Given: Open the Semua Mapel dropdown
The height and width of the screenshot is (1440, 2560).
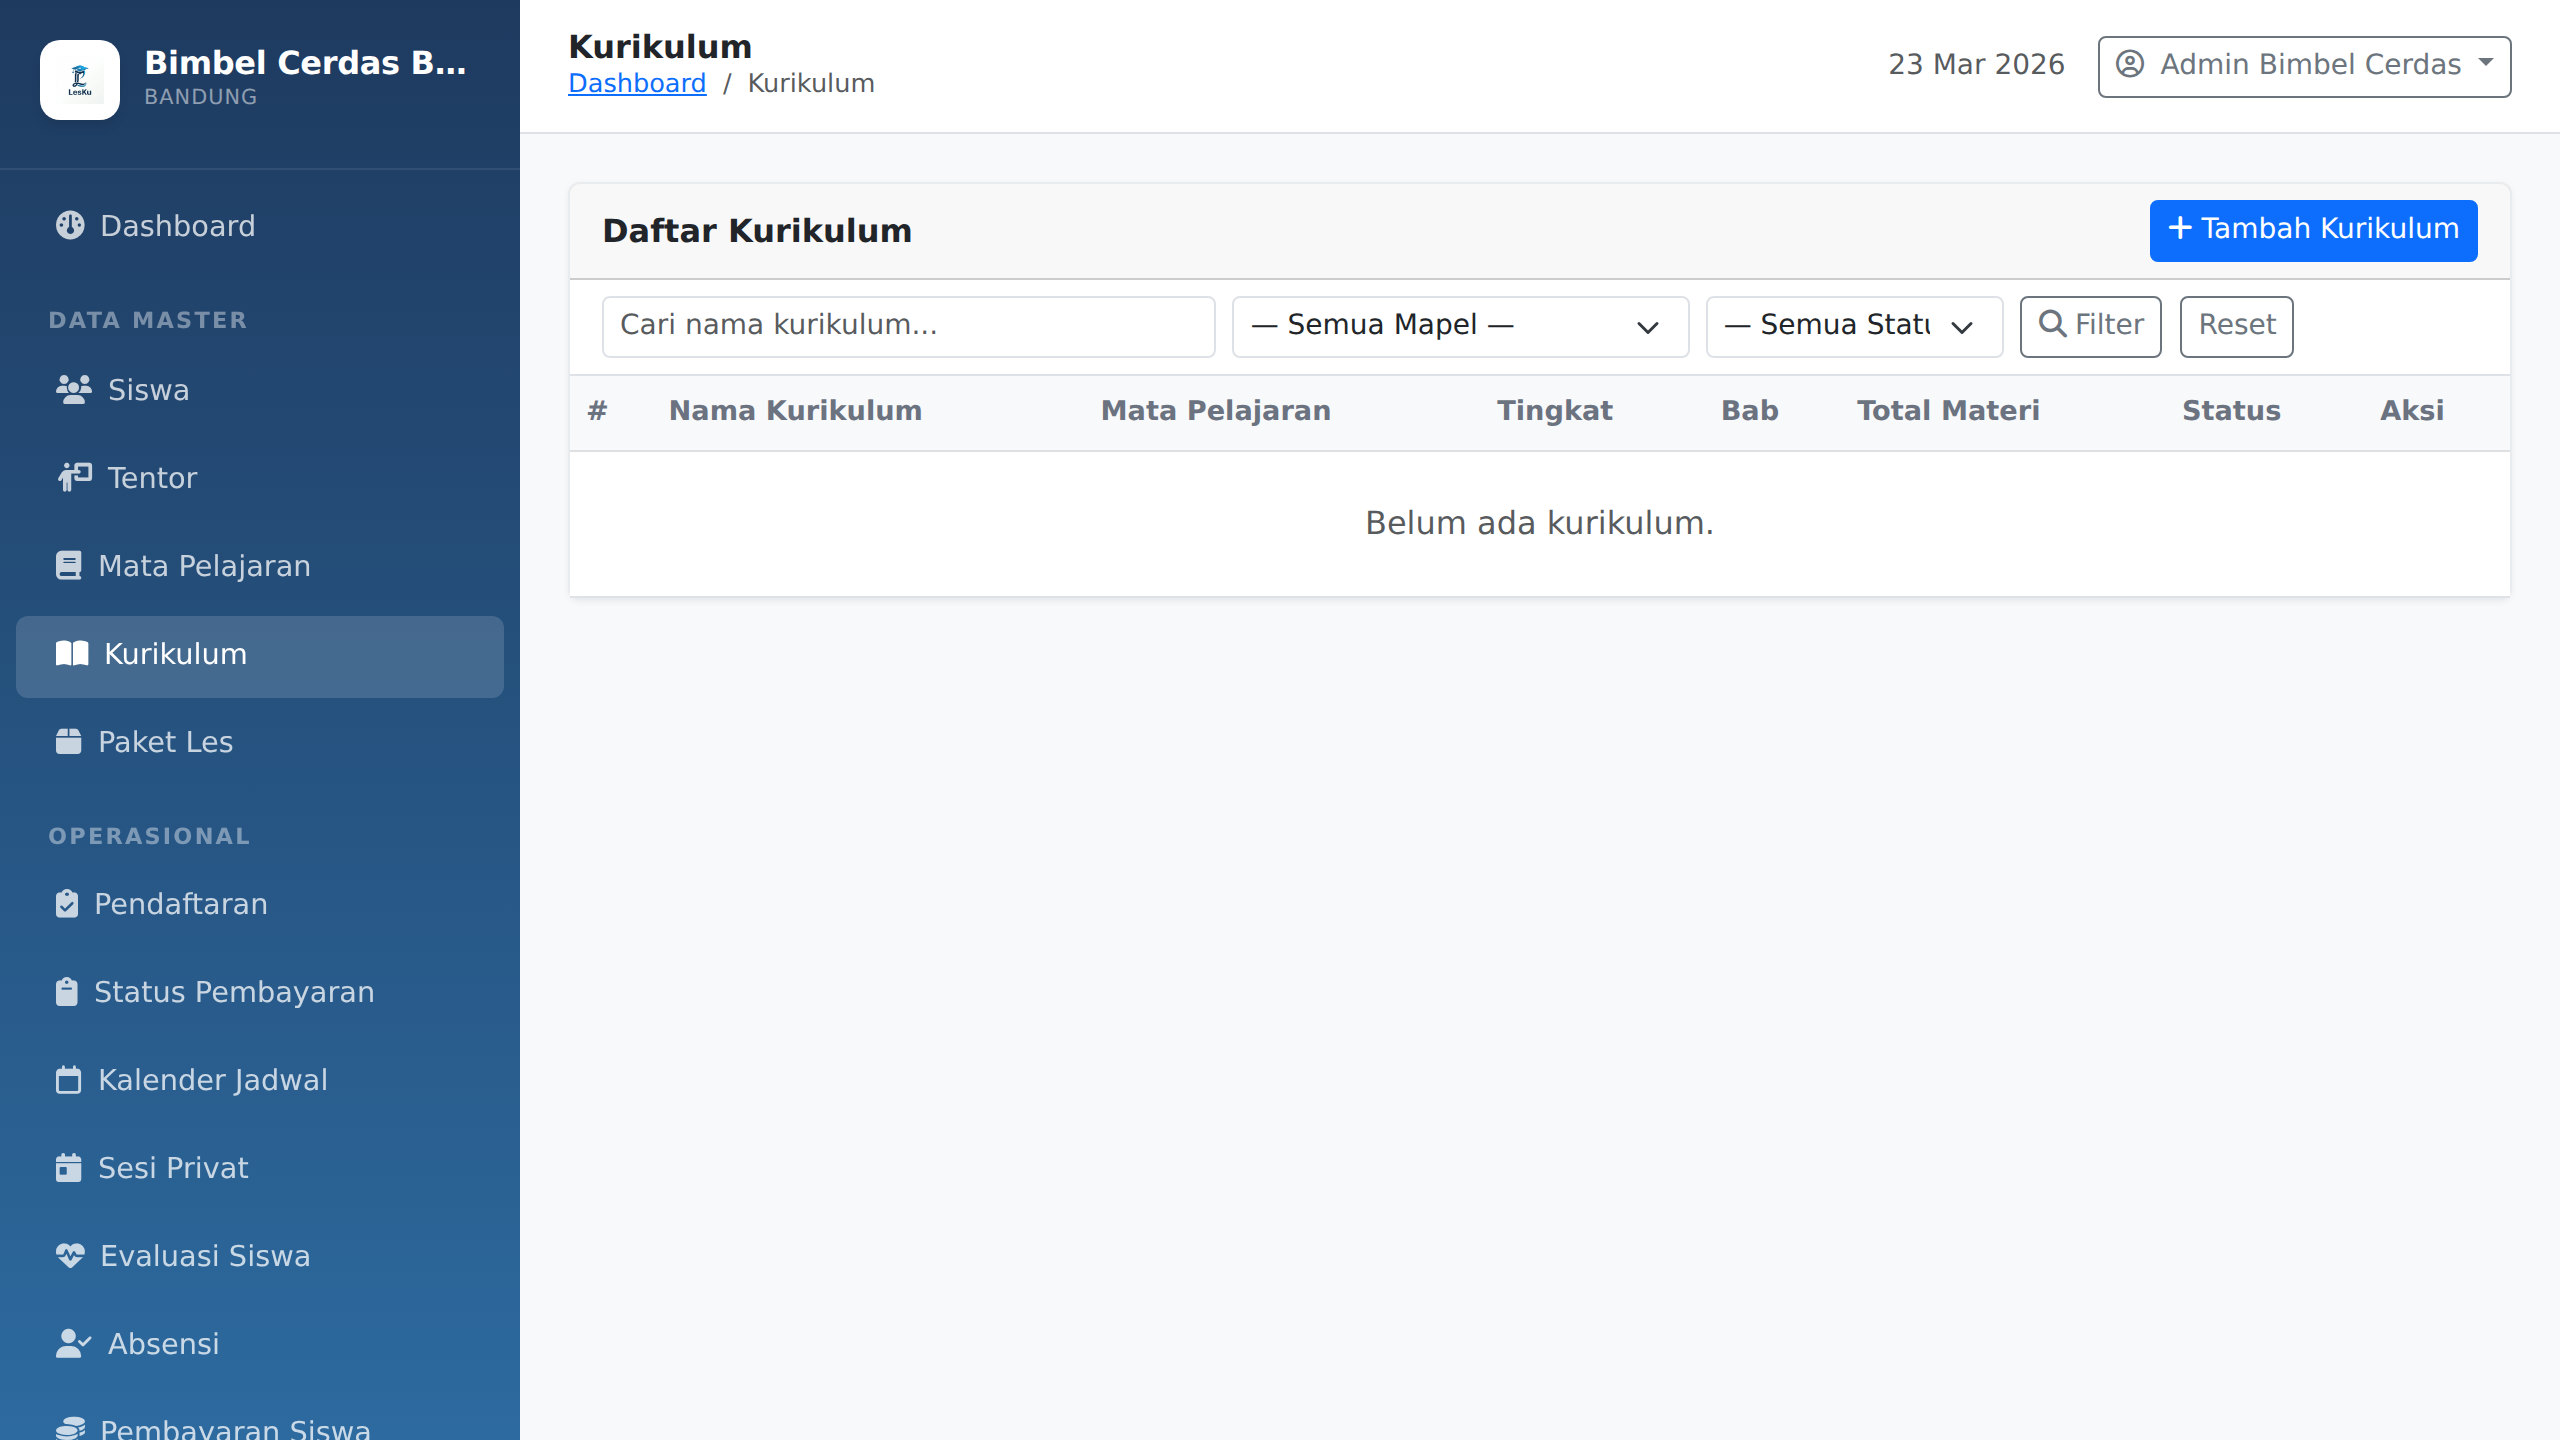Looking at the screenshot, I should tap(1459, 326).
